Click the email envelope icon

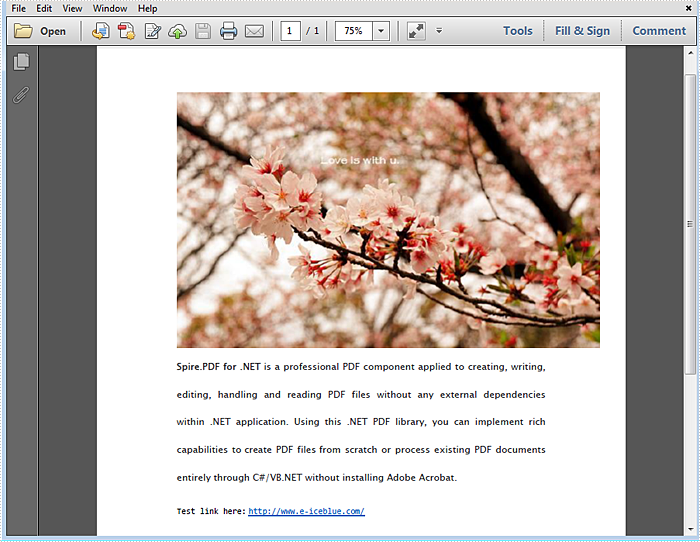254,31
